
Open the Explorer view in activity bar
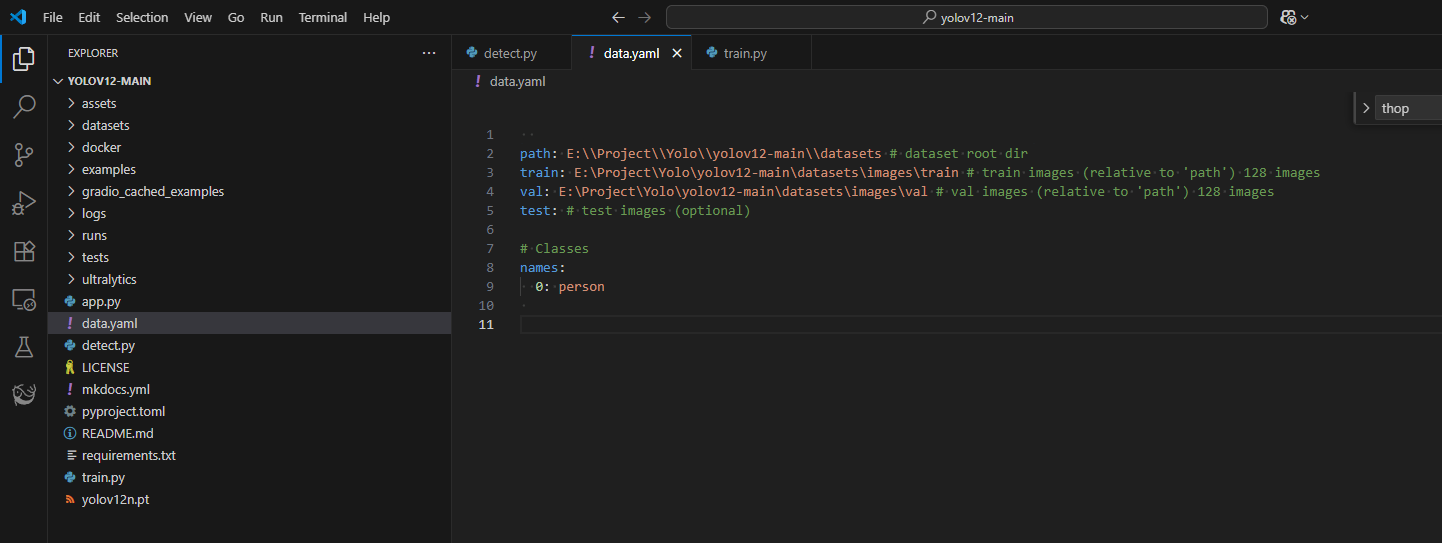[x=24, y=59]
